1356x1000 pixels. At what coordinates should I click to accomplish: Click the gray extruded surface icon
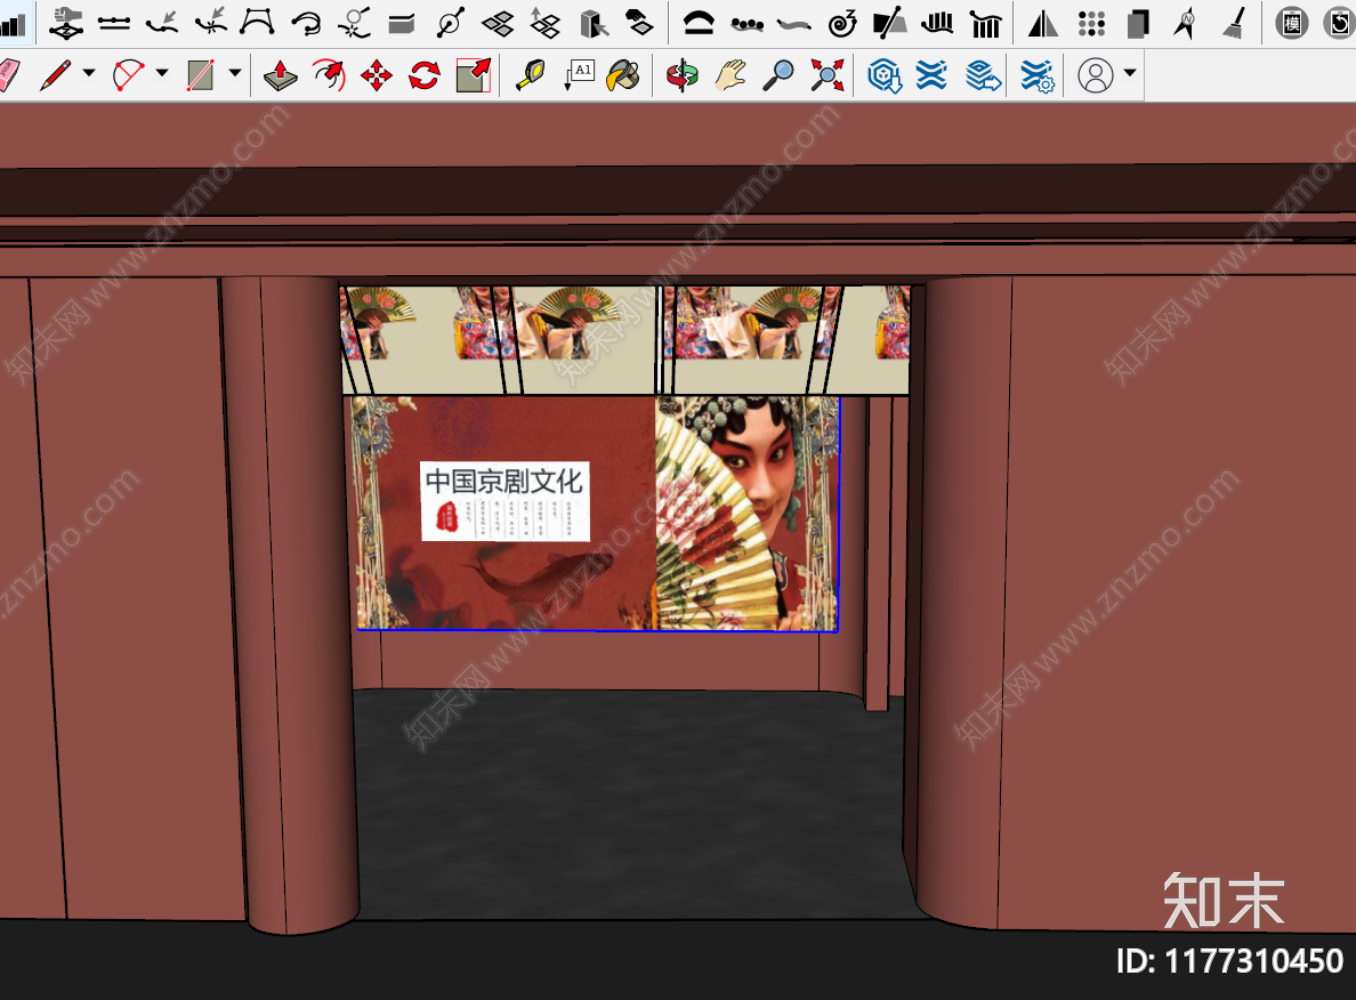pyautogui.click(x=402, y=22)
